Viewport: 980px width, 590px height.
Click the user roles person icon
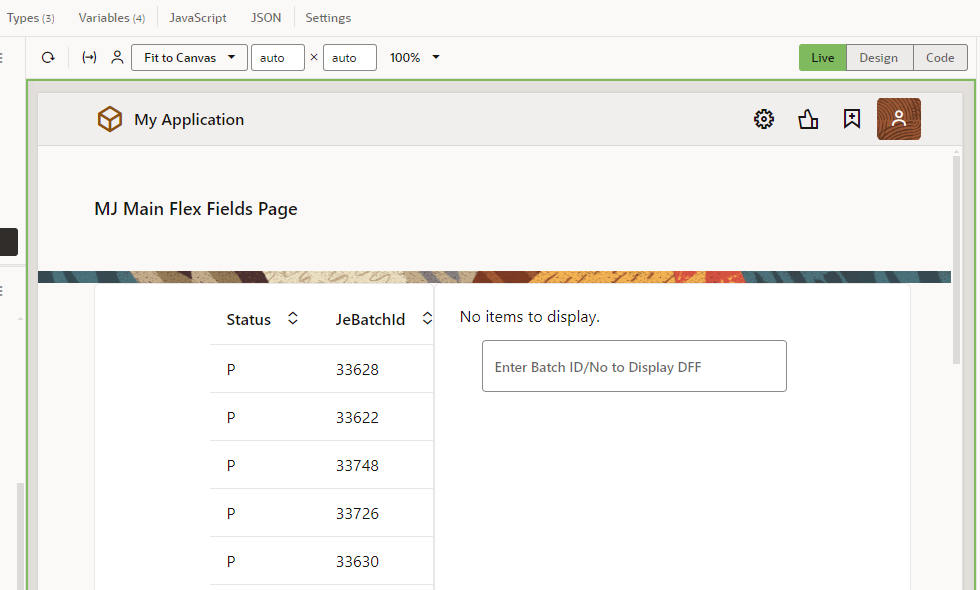click(117, 58)
